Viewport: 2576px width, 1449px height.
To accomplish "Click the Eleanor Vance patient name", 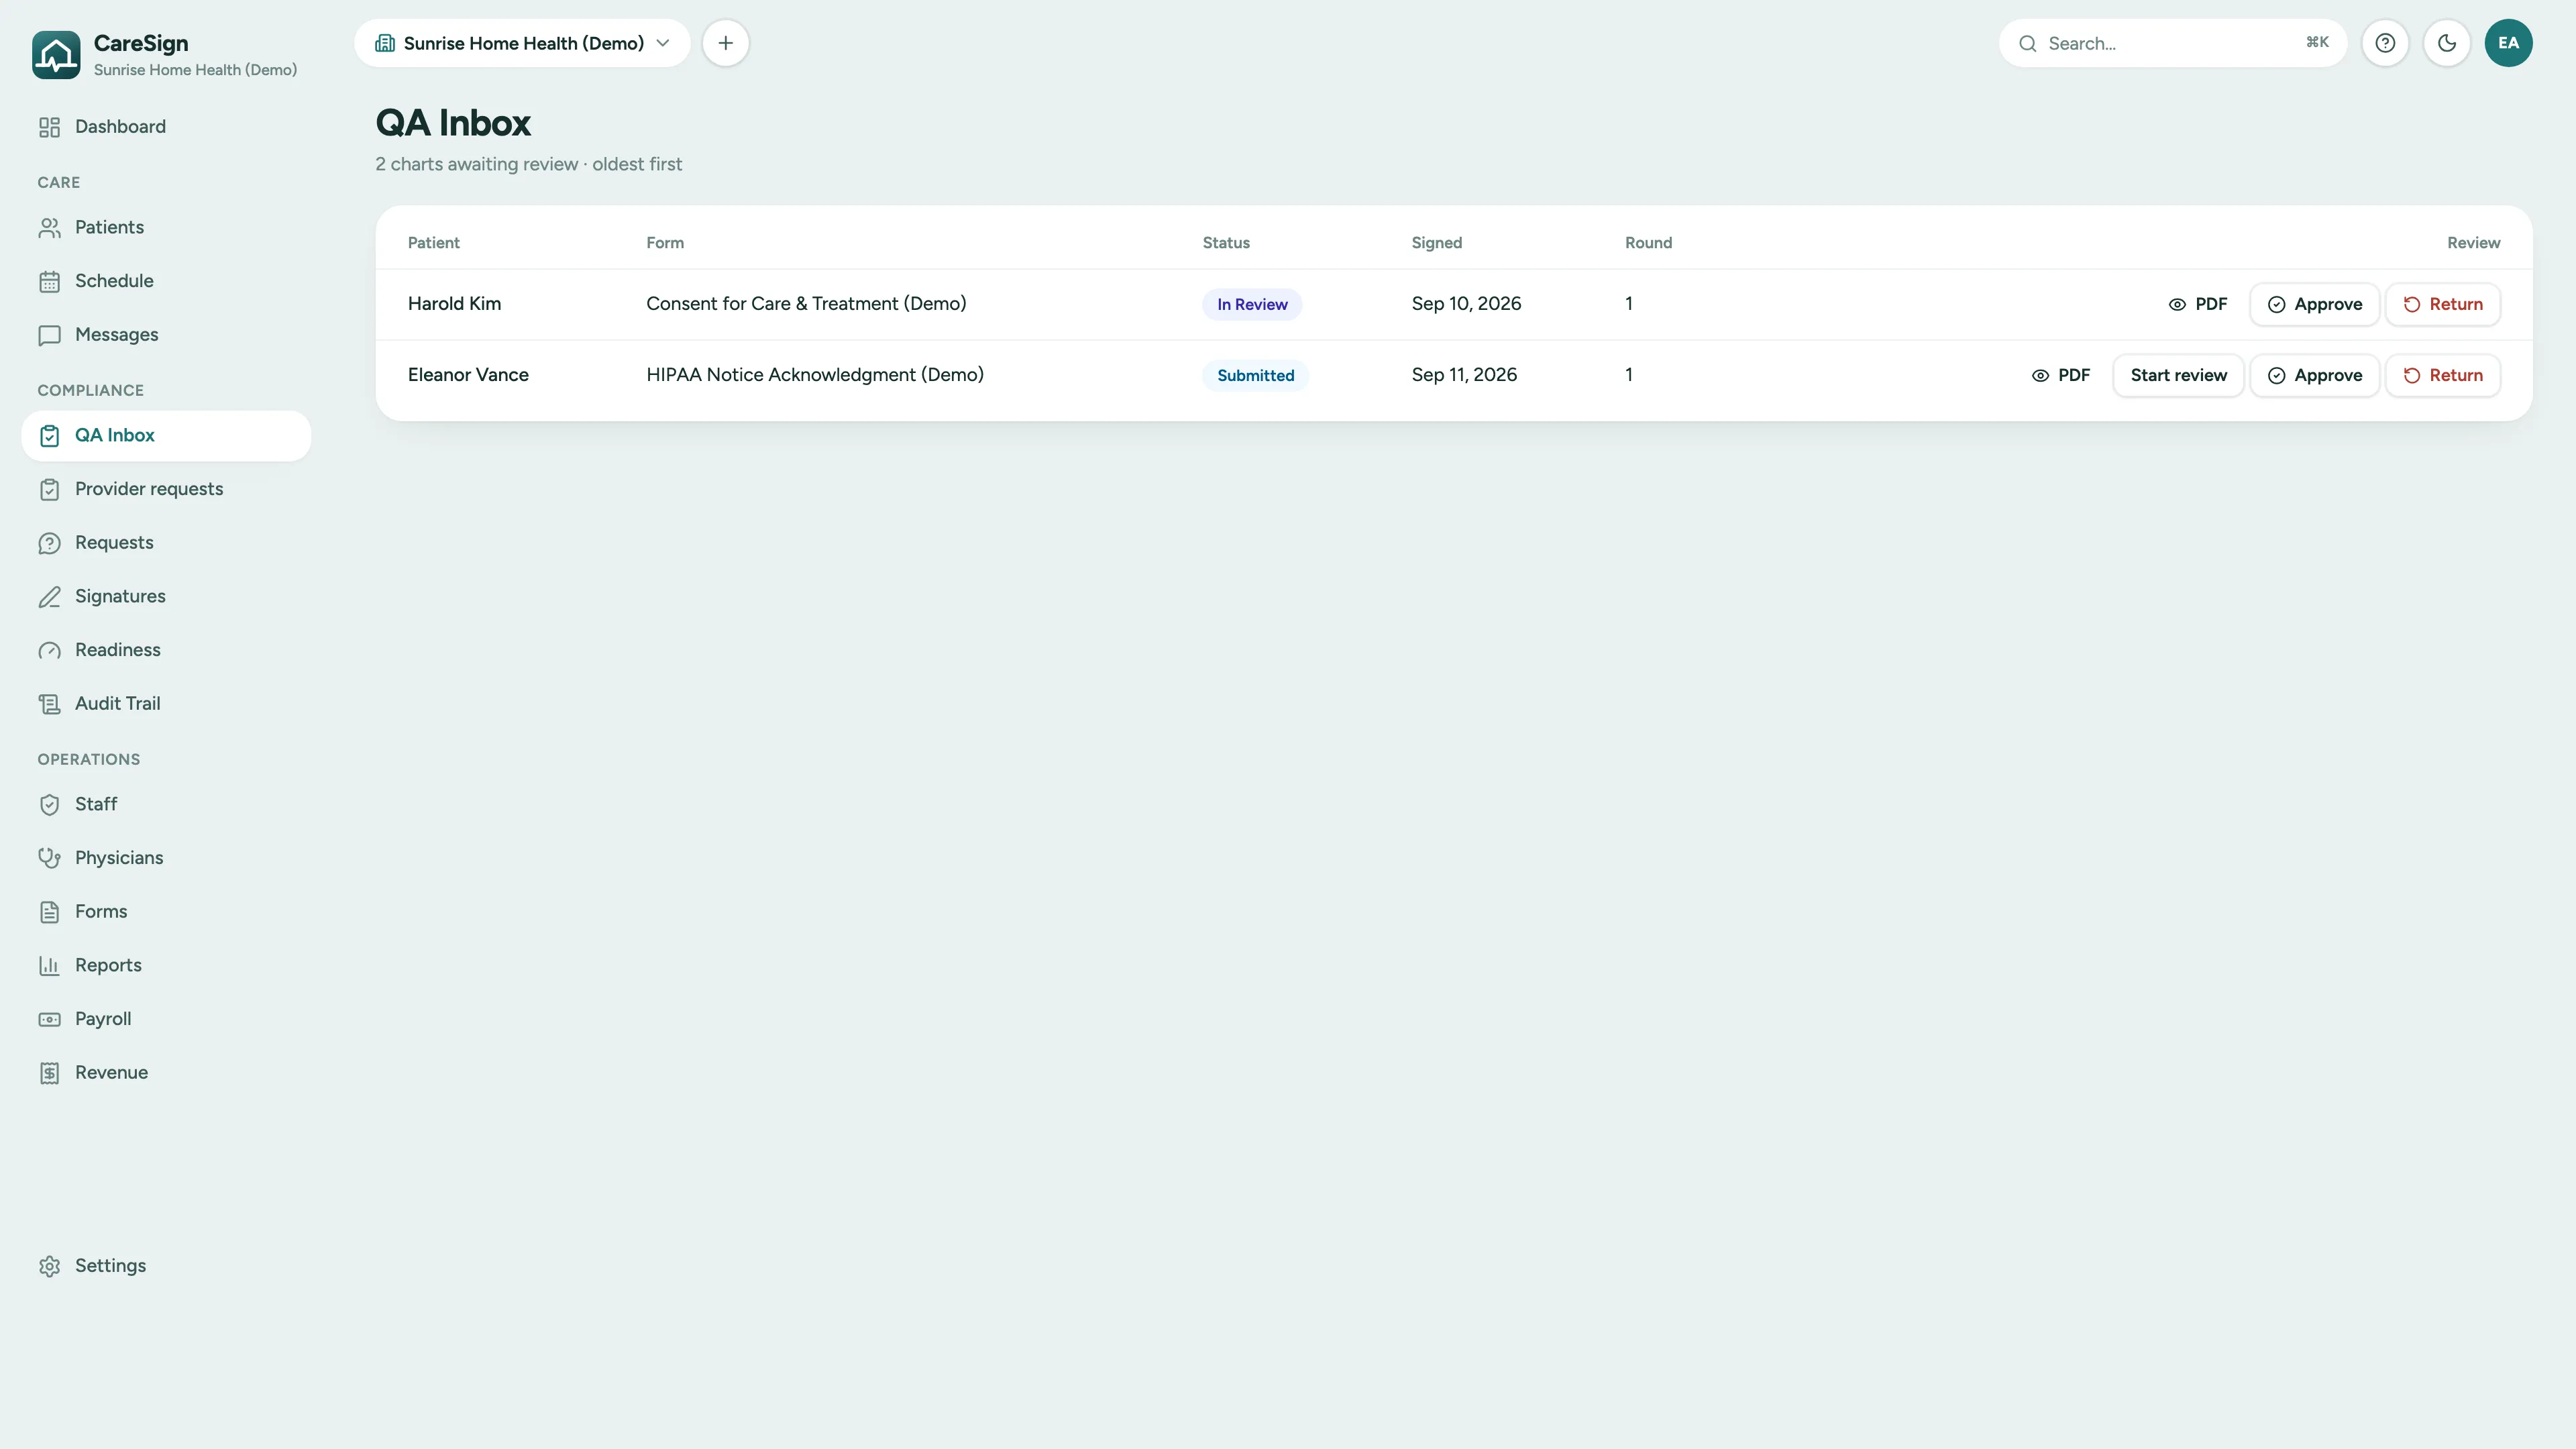I will click(x=468, y=375).
